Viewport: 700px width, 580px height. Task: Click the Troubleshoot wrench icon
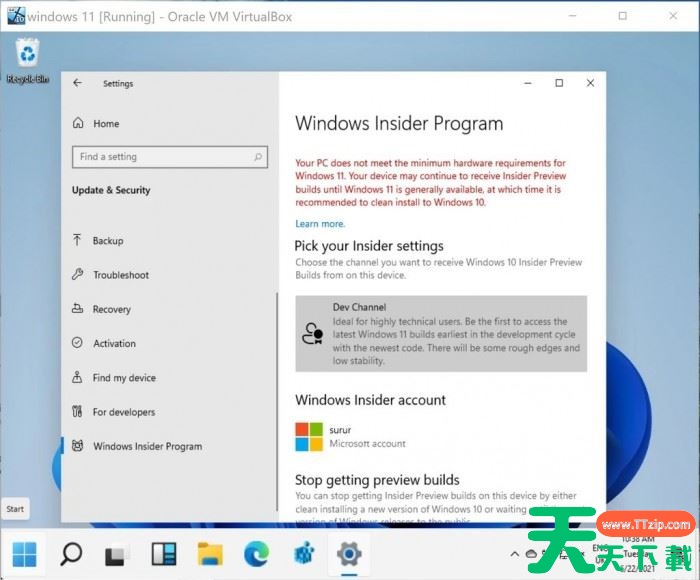click(77, 274)
